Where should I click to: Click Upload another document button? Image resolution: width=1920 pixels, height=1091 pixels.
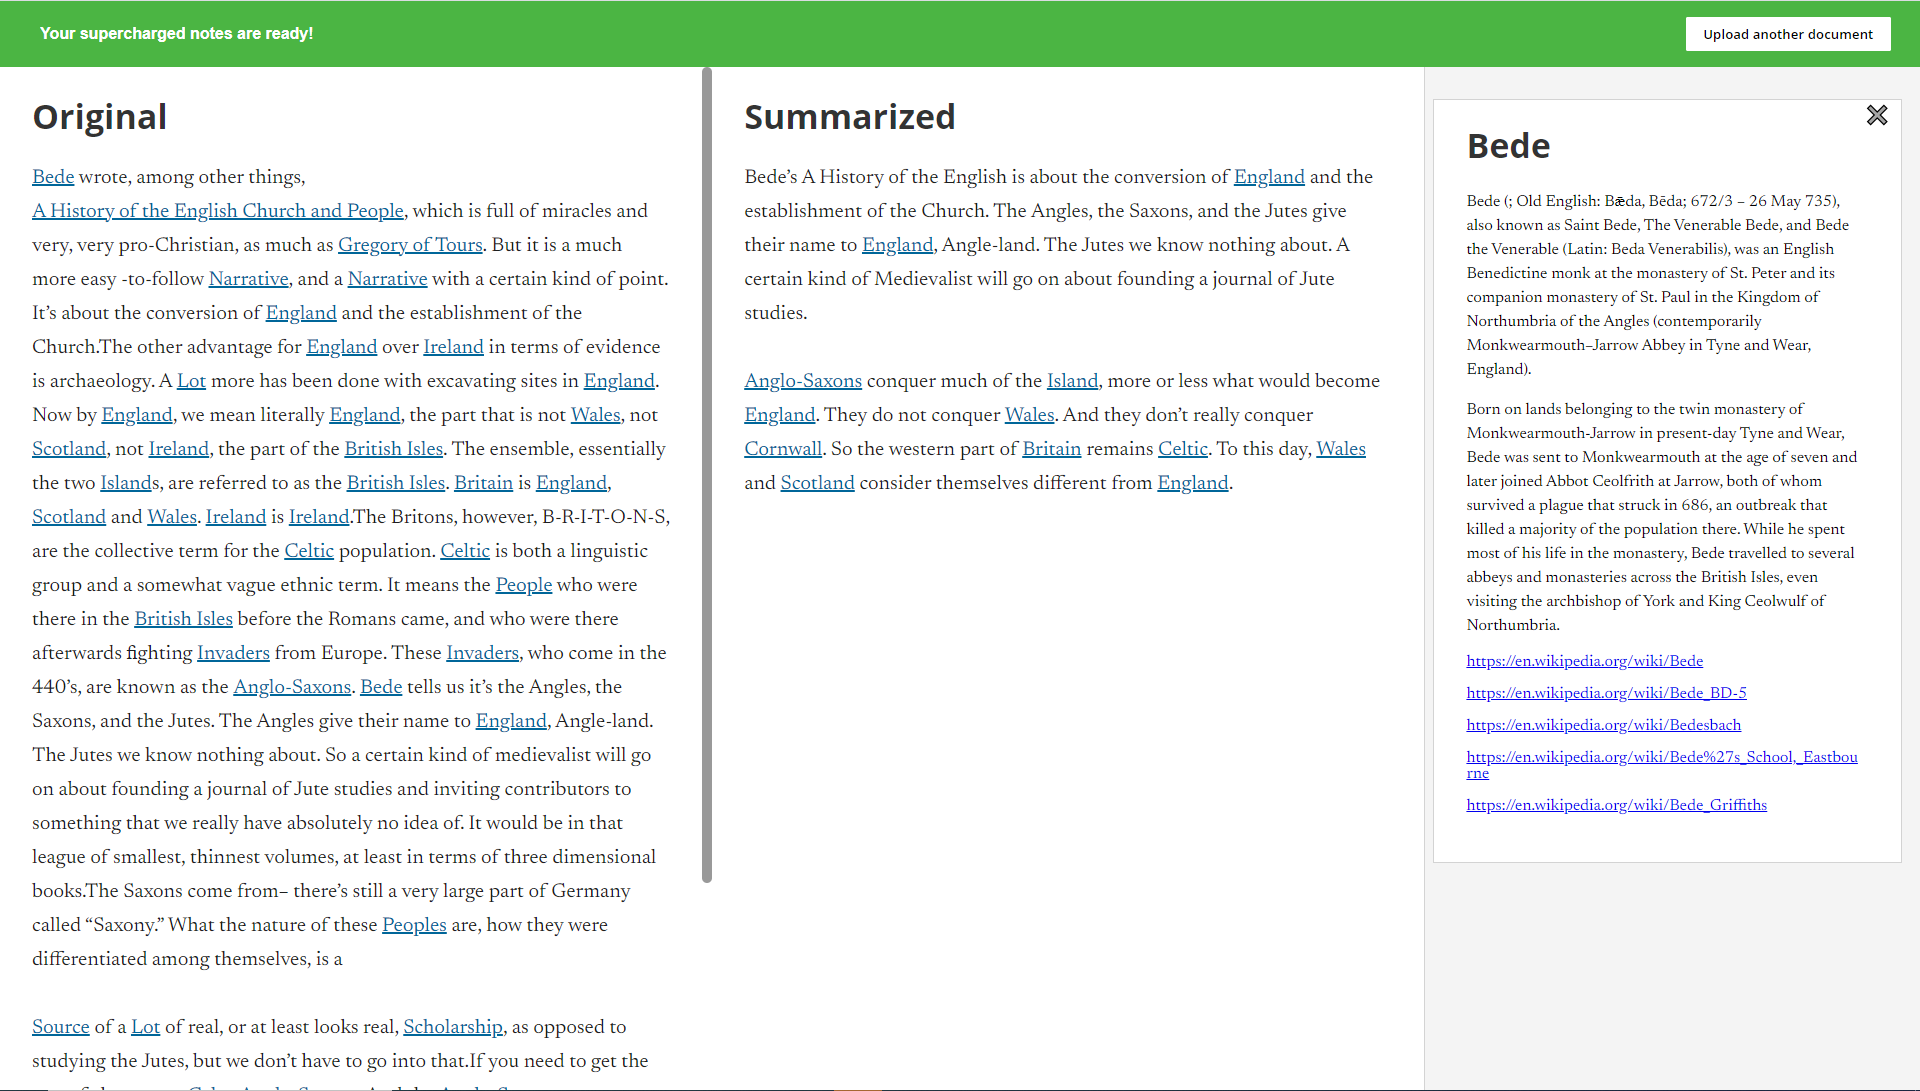pos(1787,34)
